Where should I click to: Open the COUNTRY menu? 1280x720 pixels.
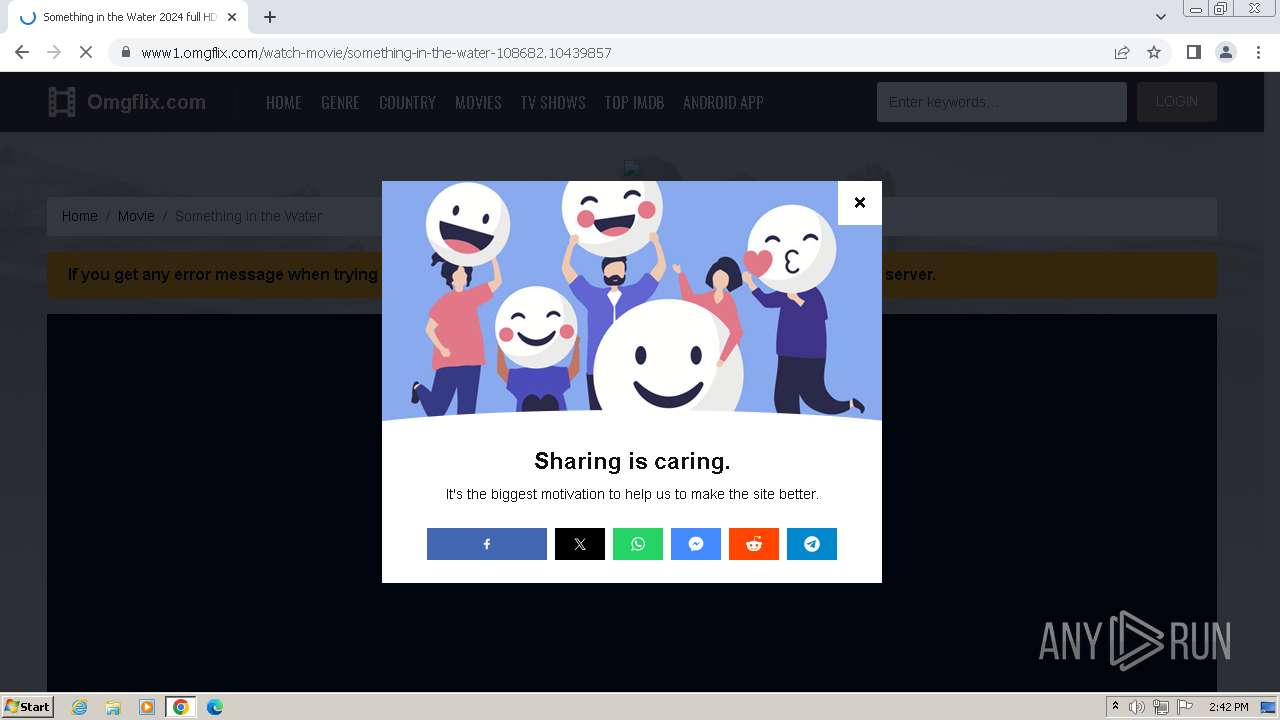pos(407,102)
